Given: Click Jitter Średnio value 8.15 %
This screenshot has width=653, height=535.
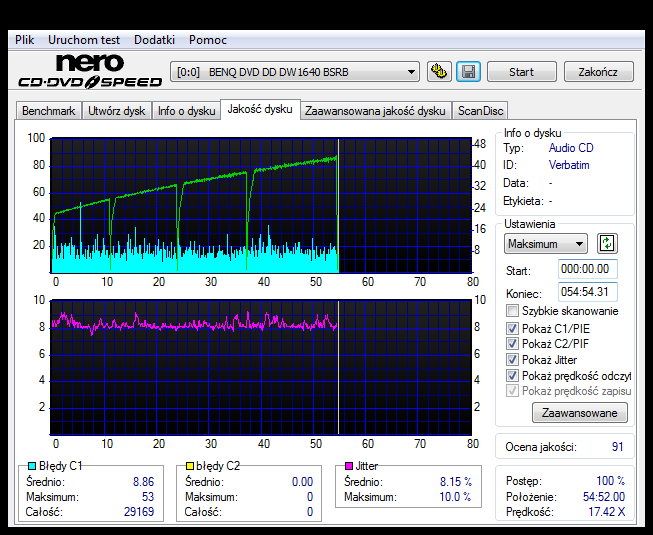Looking at the screenshot, I should tap(456, 482).
